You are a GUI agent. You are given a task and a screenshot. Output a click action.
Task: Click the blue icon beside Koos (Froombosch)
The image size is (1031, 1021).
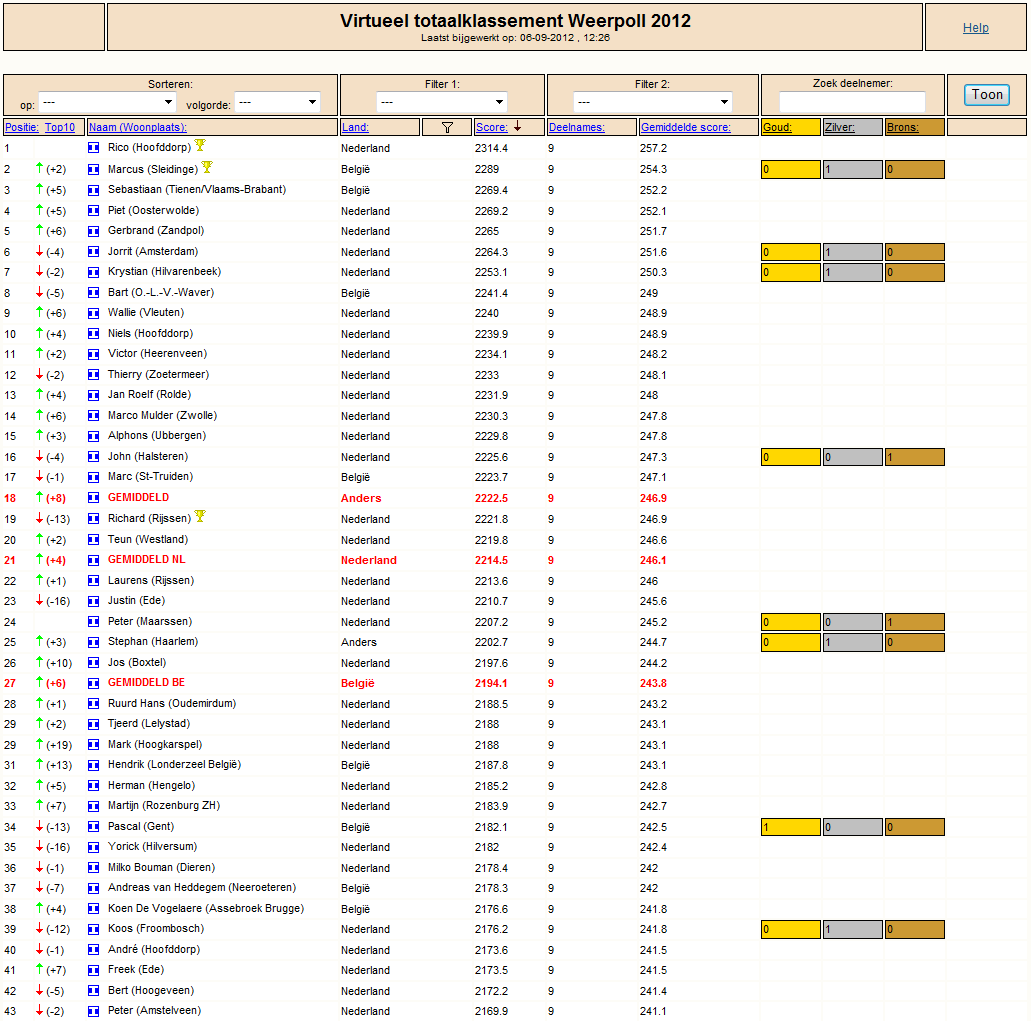coord(93,929)
